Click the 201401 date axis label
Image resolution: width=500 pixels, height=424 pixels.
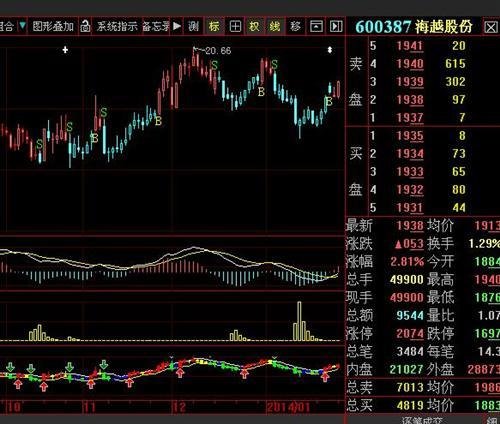[289, 407]
